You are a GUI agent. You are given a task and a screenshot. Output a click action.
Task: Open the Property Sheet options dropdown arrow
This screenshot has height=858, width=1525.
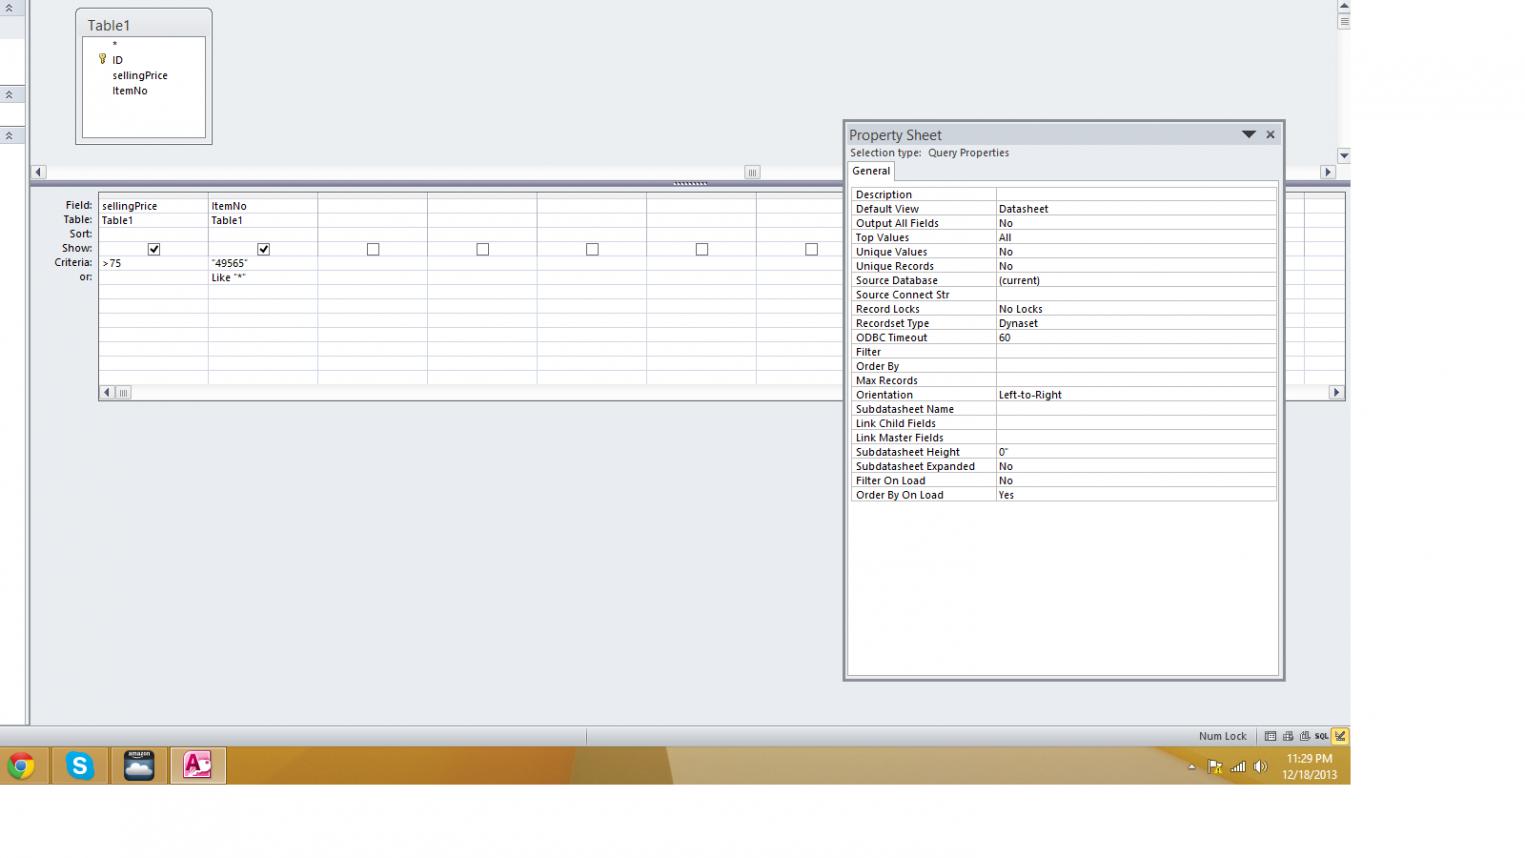[1249, 134]
